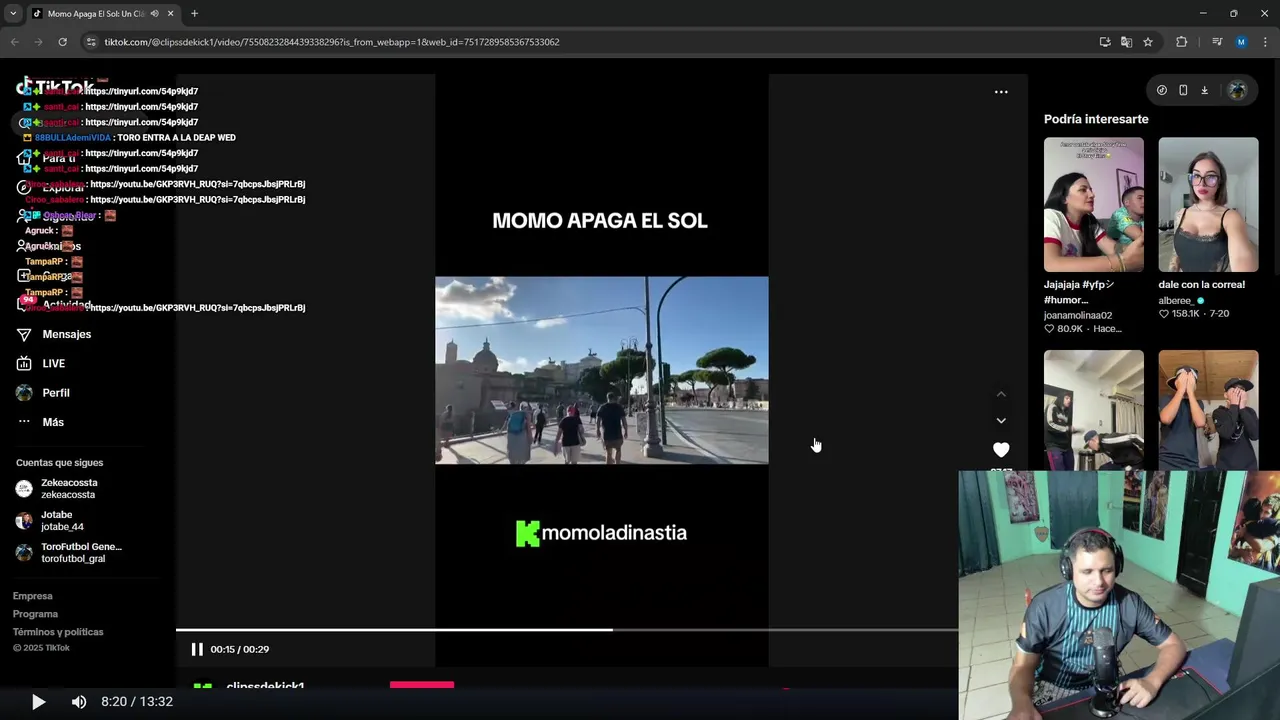1280x720 pixels.
Task: Install the web app from address bar
Action: tap(1105, 42)
